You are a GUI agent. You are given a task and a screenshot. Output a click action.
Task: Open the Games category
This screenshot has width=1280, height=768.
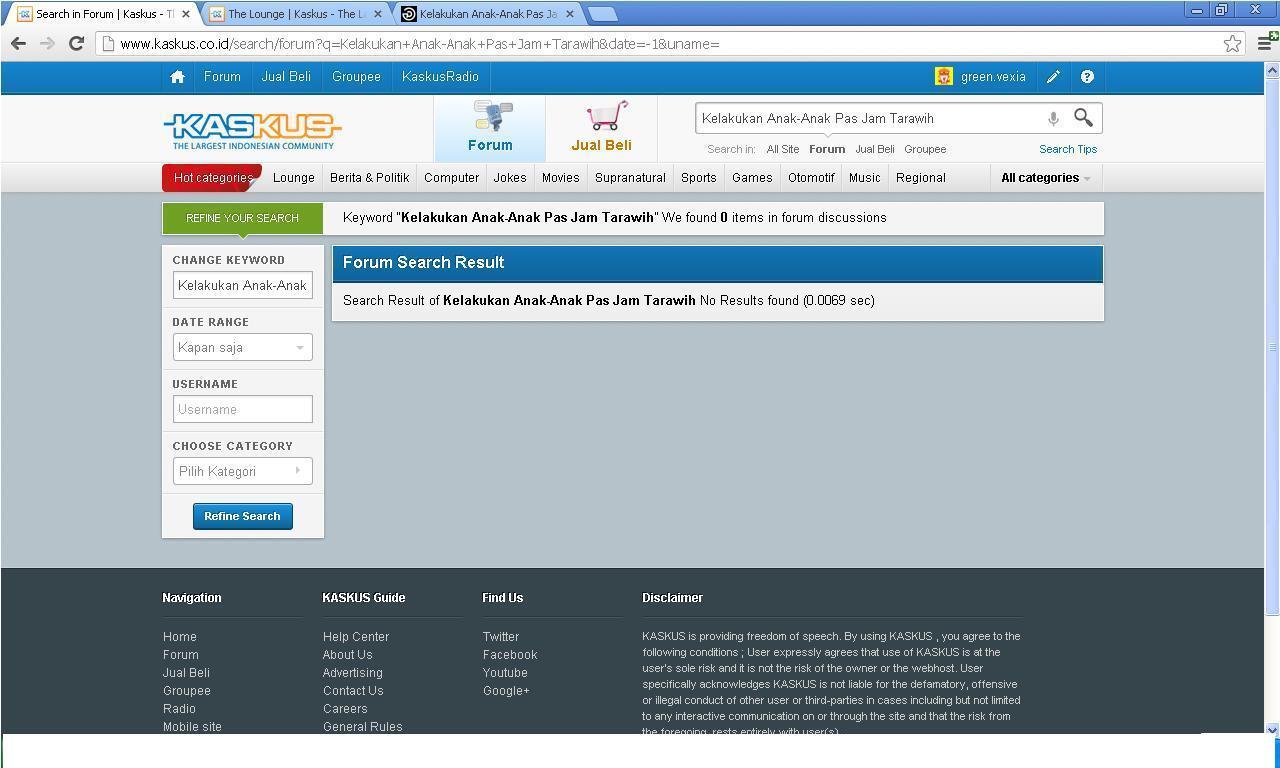click(x=752, y=178)
